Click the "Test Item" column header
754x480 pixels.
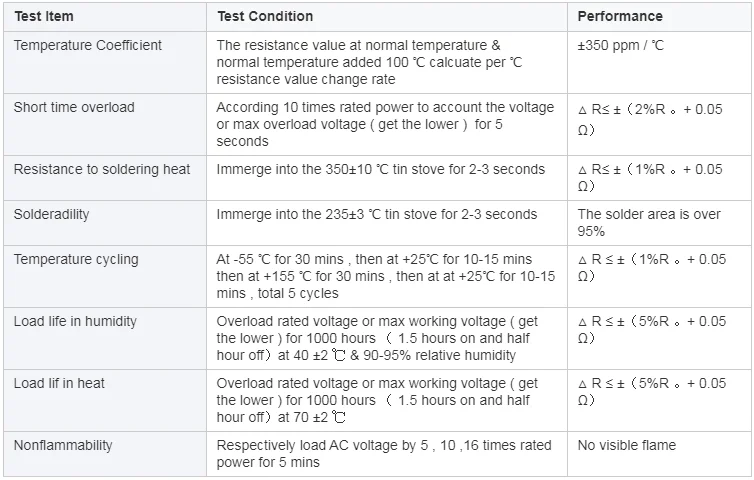[x=43, y=16]
